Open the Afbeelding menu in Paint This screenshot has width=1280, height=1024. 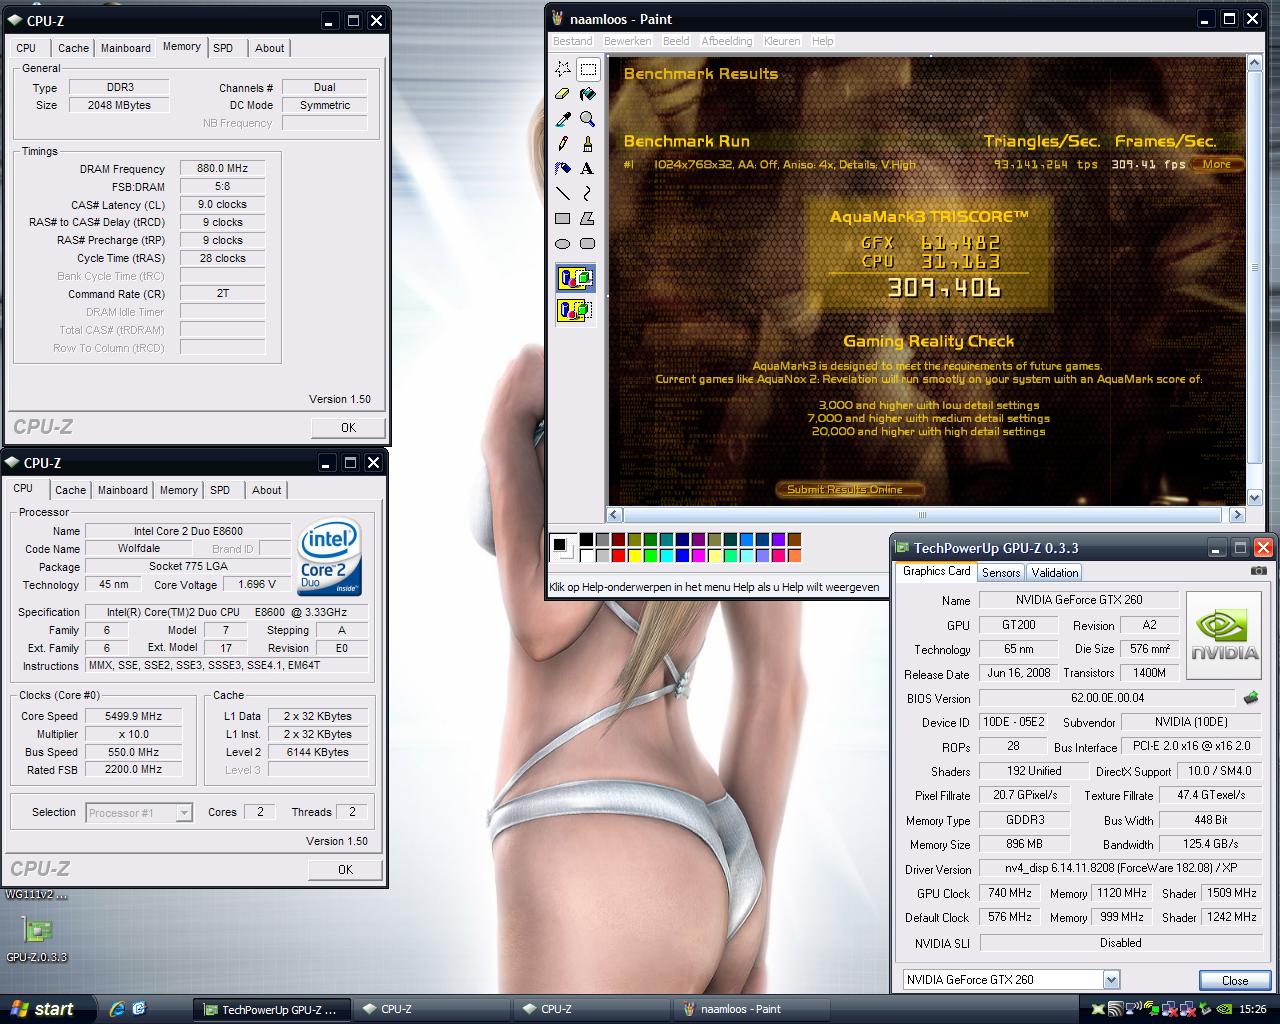click(x=727, y=41)
